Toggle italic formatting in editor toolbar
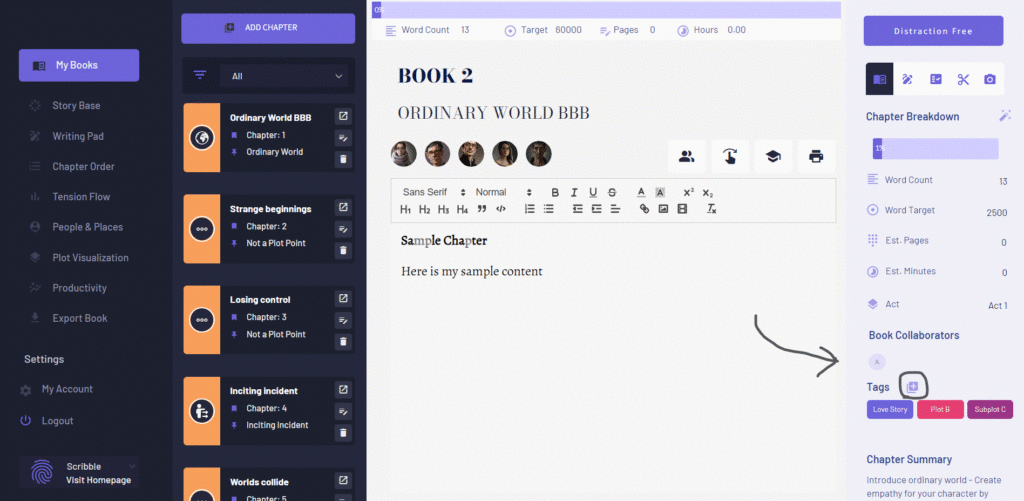This screenshot has width=1024, height=501. [x=574, y=192]
